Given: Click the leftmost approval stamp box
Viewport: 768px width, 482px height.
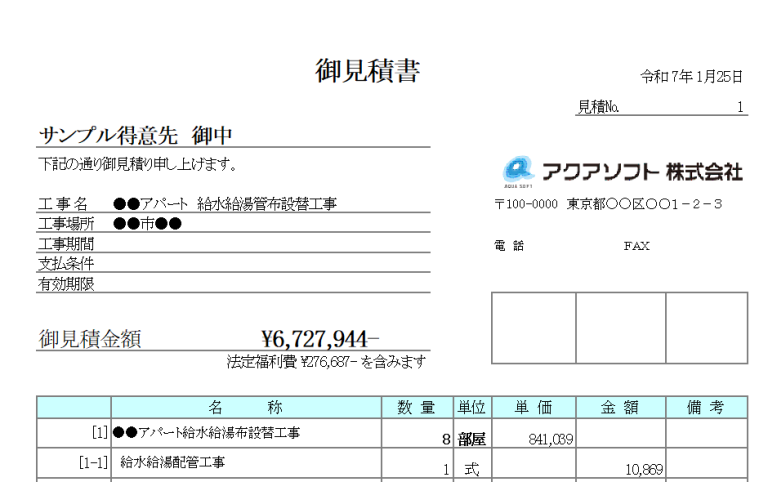Looking at the screenshot, I should (533, 328).
